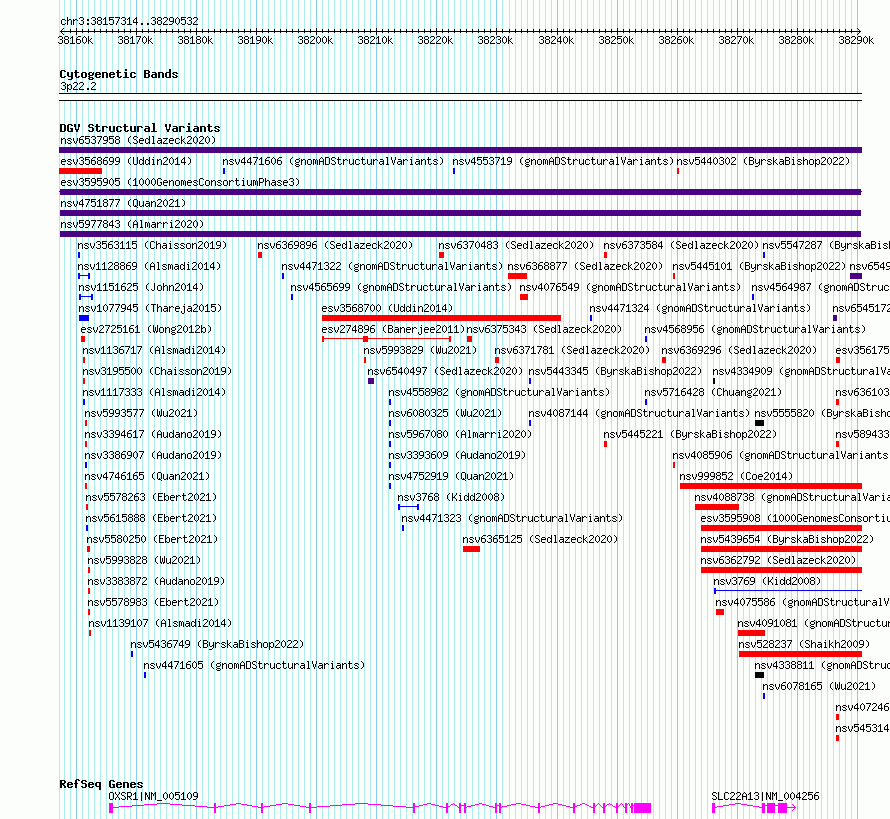This screenshot has width=890, height=819.
Task: Click nsv528237 (Shaikh2009) label
Action: click(x=804, y=644)
